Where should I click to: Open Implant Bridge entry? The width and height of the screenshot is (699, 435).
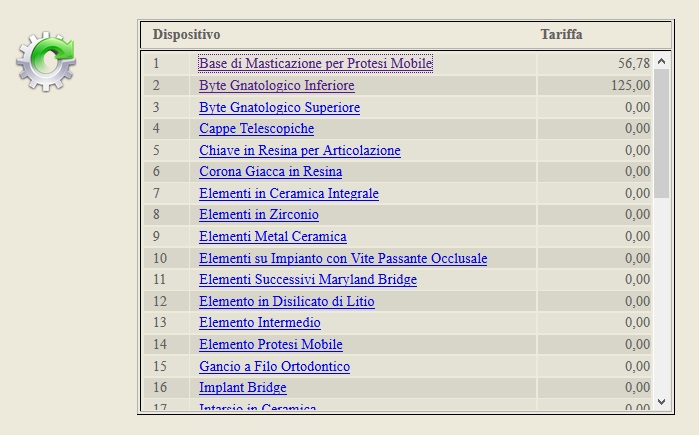pos(243,388)
